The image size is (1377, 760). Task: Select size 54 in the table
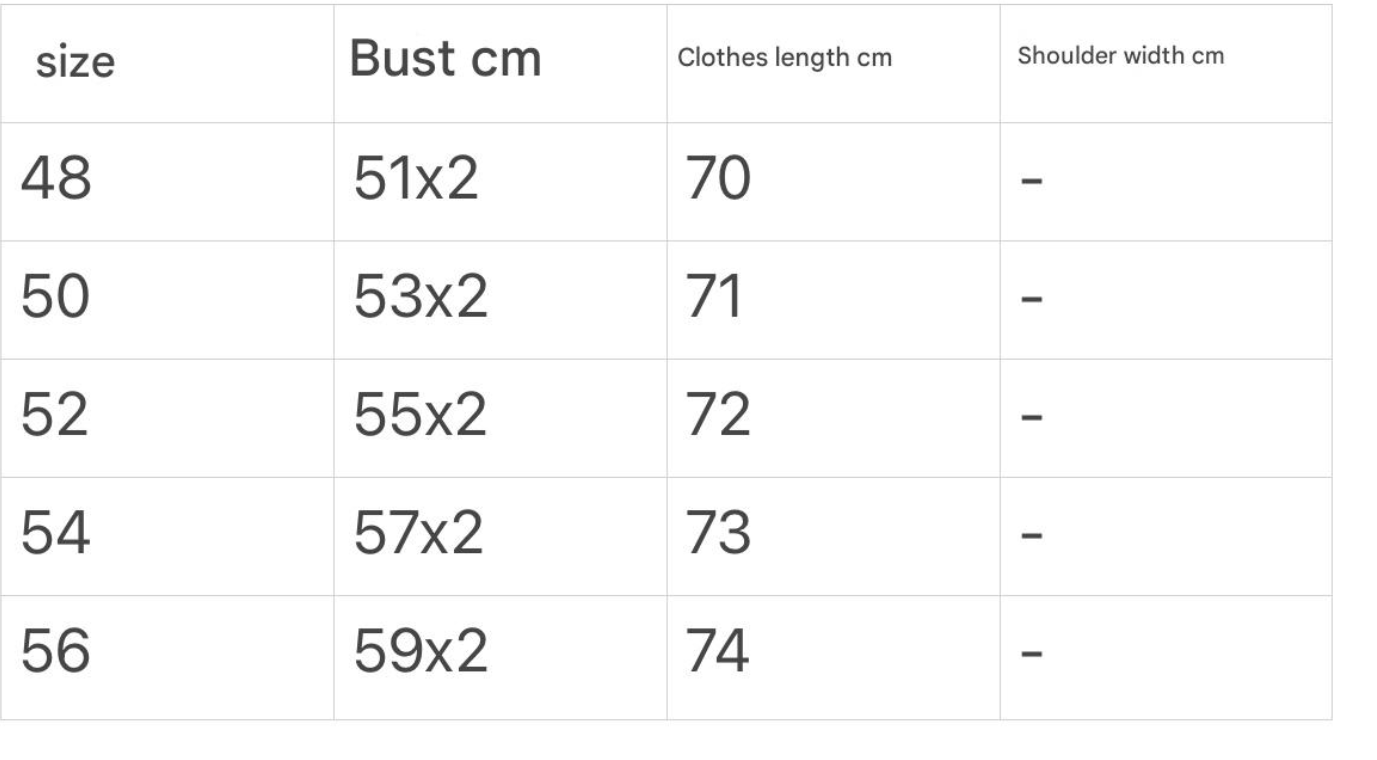(x=56, y=534)
